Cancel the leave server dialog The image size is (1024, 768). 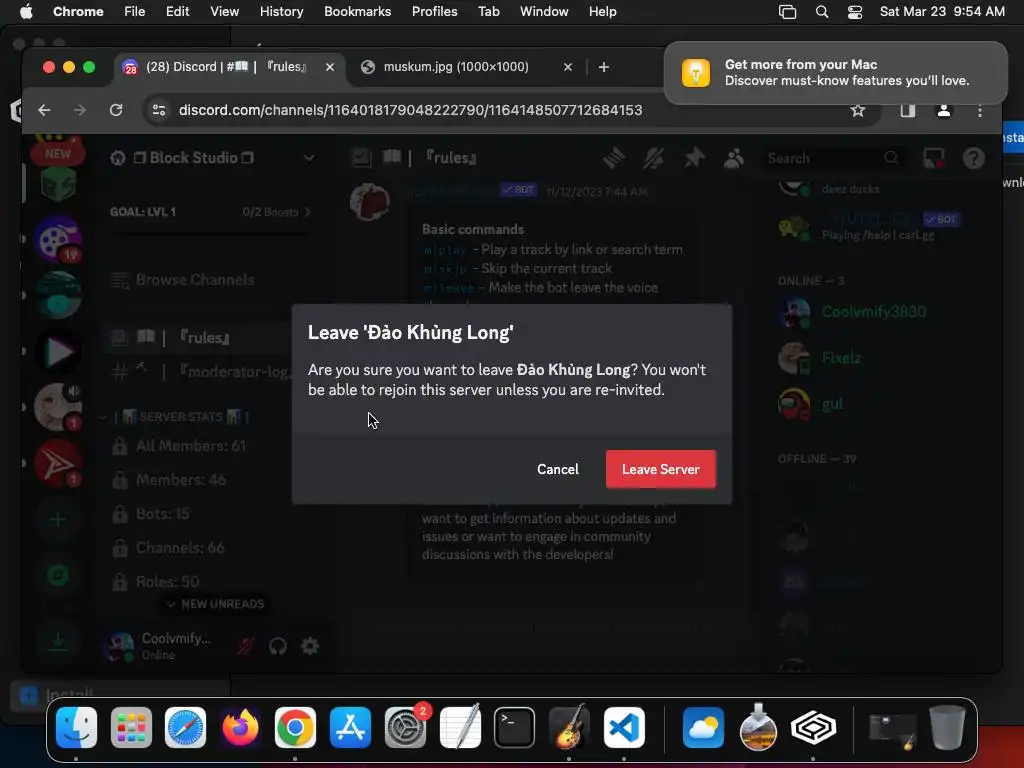tap(558, 469)
